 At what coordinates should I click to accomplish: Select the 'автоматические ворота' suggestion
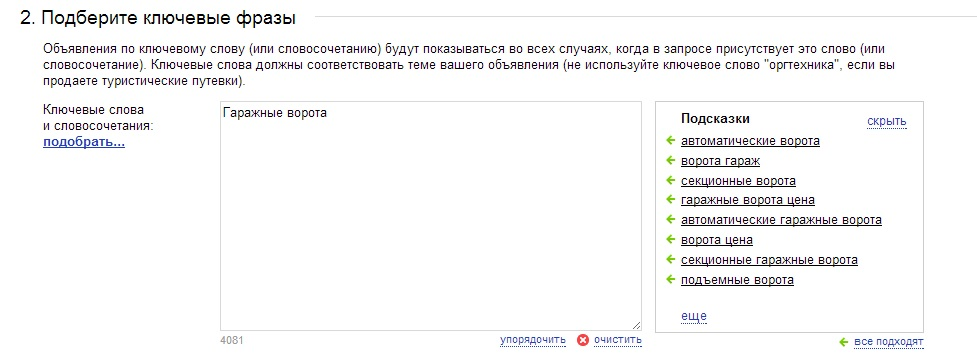pyautogui.click(x=750, y=141)
